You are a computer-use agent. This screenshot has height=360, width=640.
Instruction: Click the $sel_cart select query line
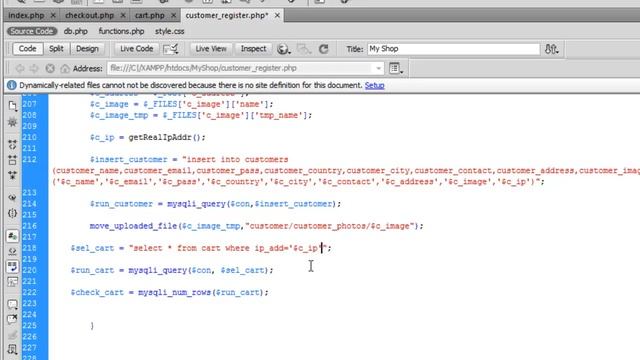click(x=201, y=248)
